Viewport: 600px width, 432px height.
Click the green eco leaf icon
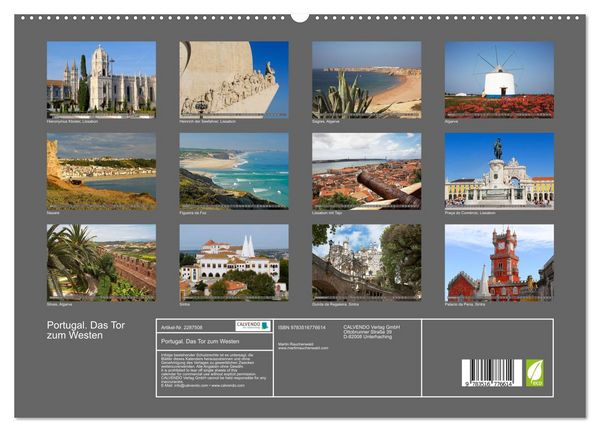534,373
